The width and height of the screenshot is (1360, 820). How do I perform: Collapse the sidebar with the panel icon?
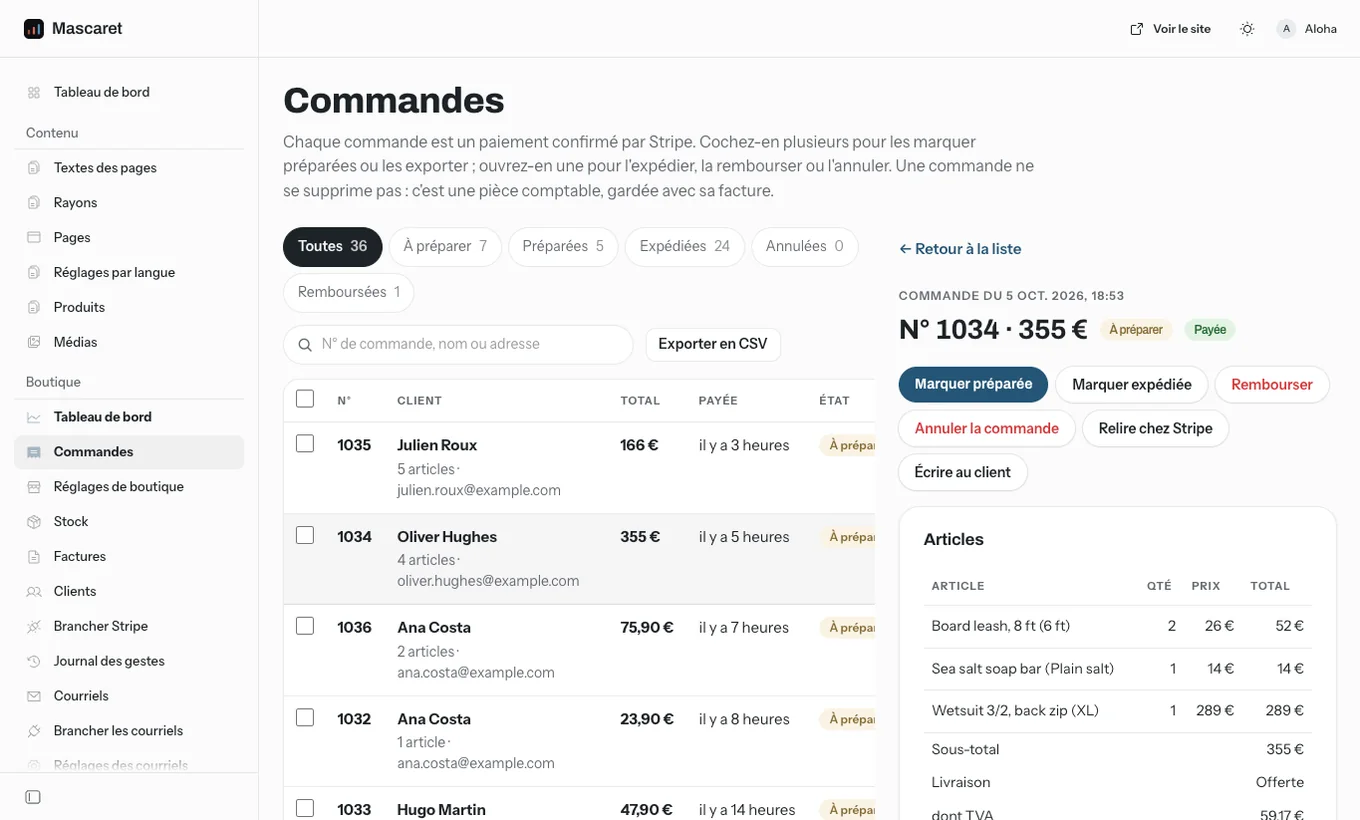point(33,797)
